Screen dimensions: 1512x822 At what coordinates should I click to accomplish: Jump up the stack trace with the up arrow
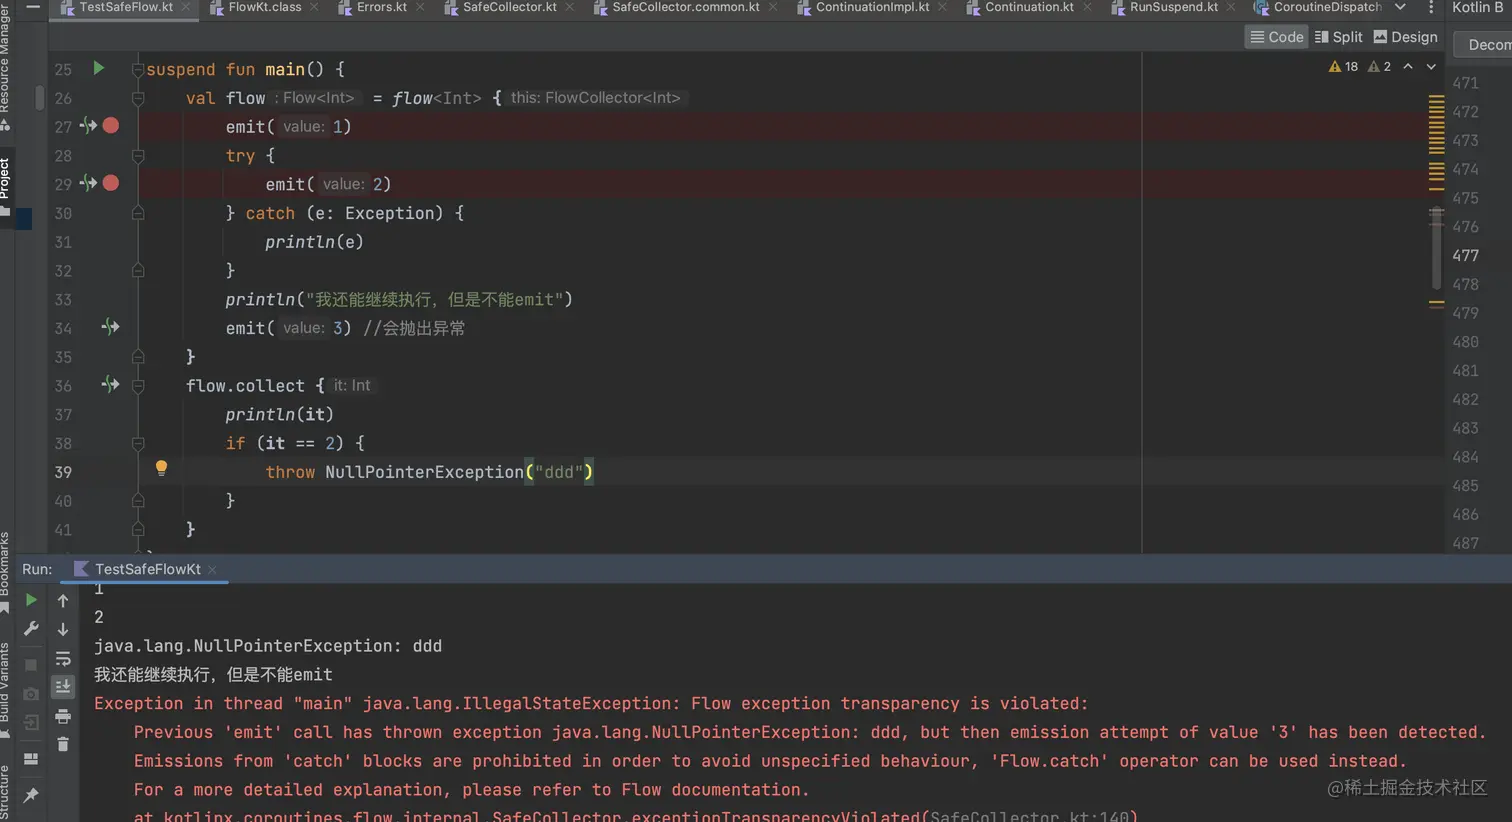tap(63, 600)
